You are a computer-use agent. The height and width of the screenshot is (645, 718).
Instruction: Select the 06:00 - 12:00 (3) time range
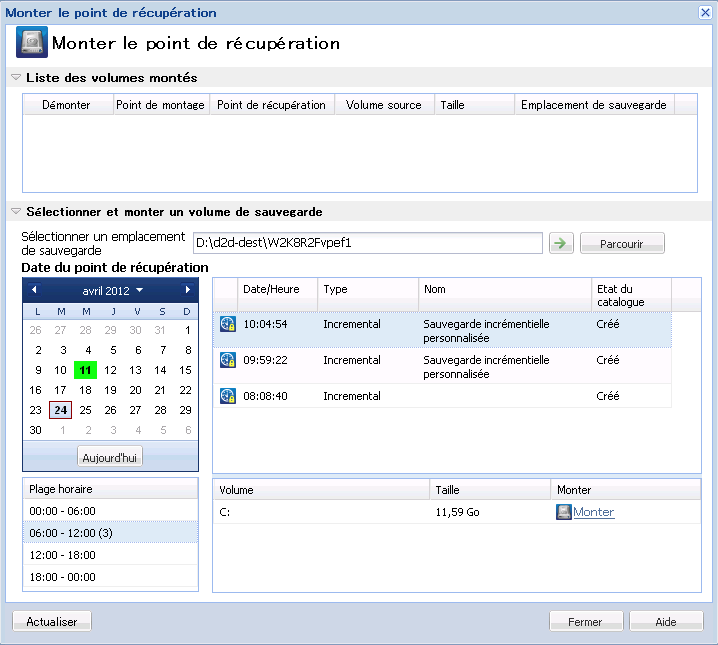[x=70, y=532]
